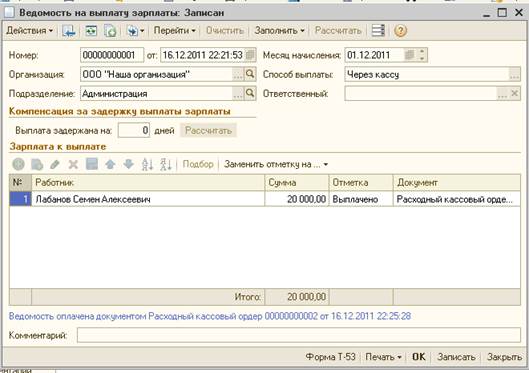The height and width of the screenshot is (373, 529).
Task: Click Рассчитать next to delay days
Action: pyautogui.click(x=208, y=131)
